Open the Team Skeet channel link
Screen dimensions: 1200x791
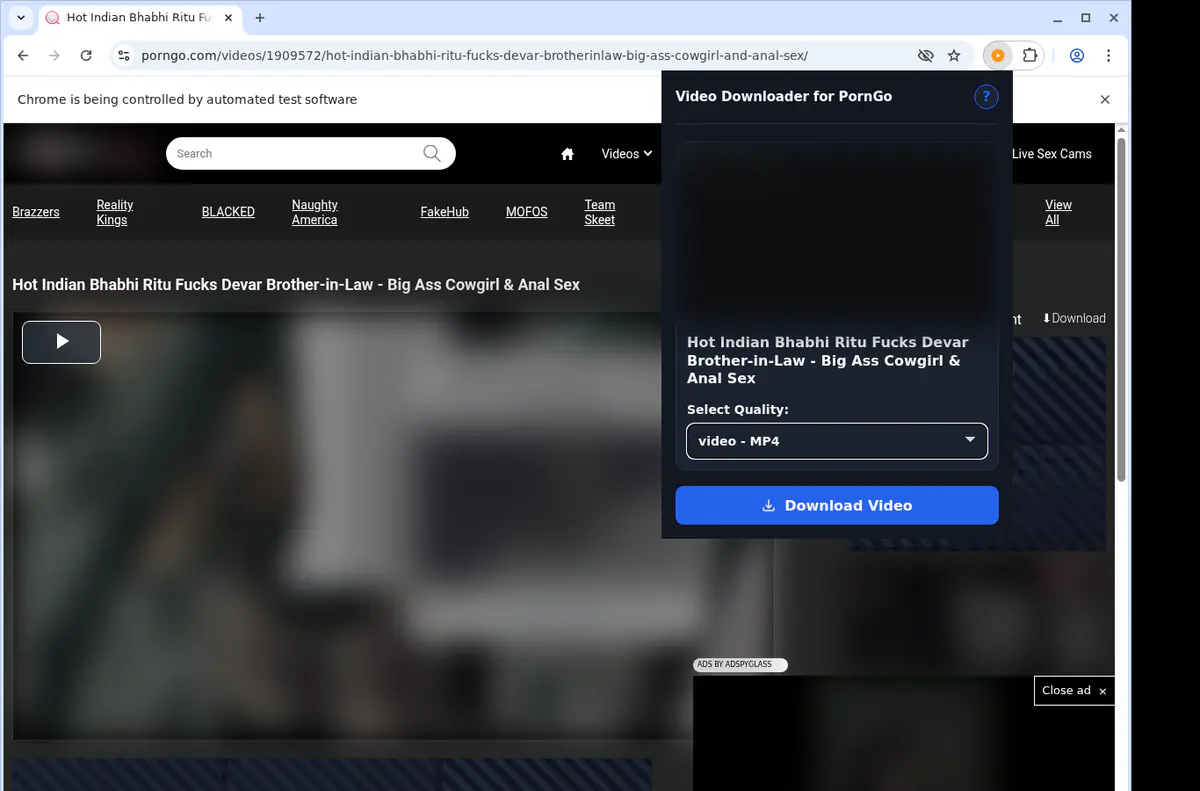tap(600, 212)
